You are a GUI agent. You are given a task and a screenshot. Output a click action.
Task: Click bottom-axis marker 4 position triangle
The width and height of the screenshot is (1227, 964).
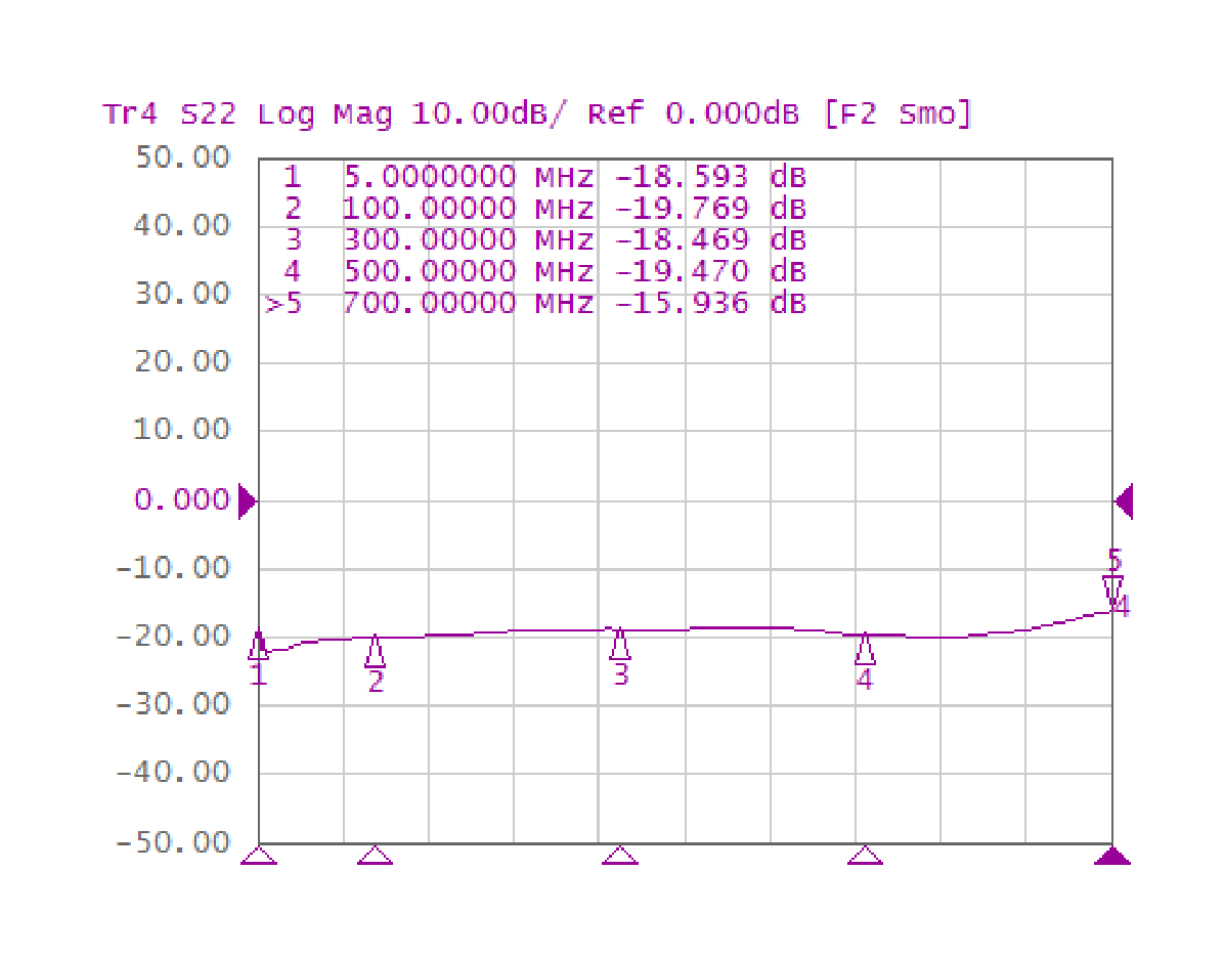865,855
